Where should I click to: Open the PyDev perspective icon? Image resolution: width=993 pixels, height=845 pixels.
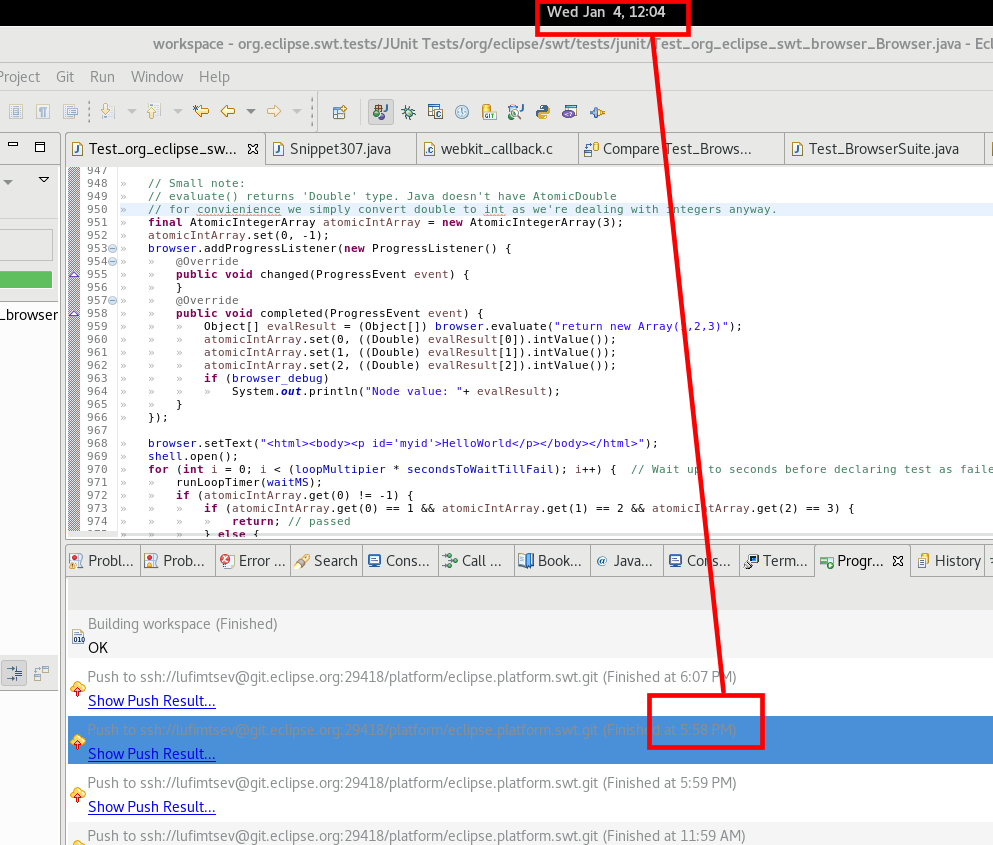pyautogui.click(x=542, y=111)
